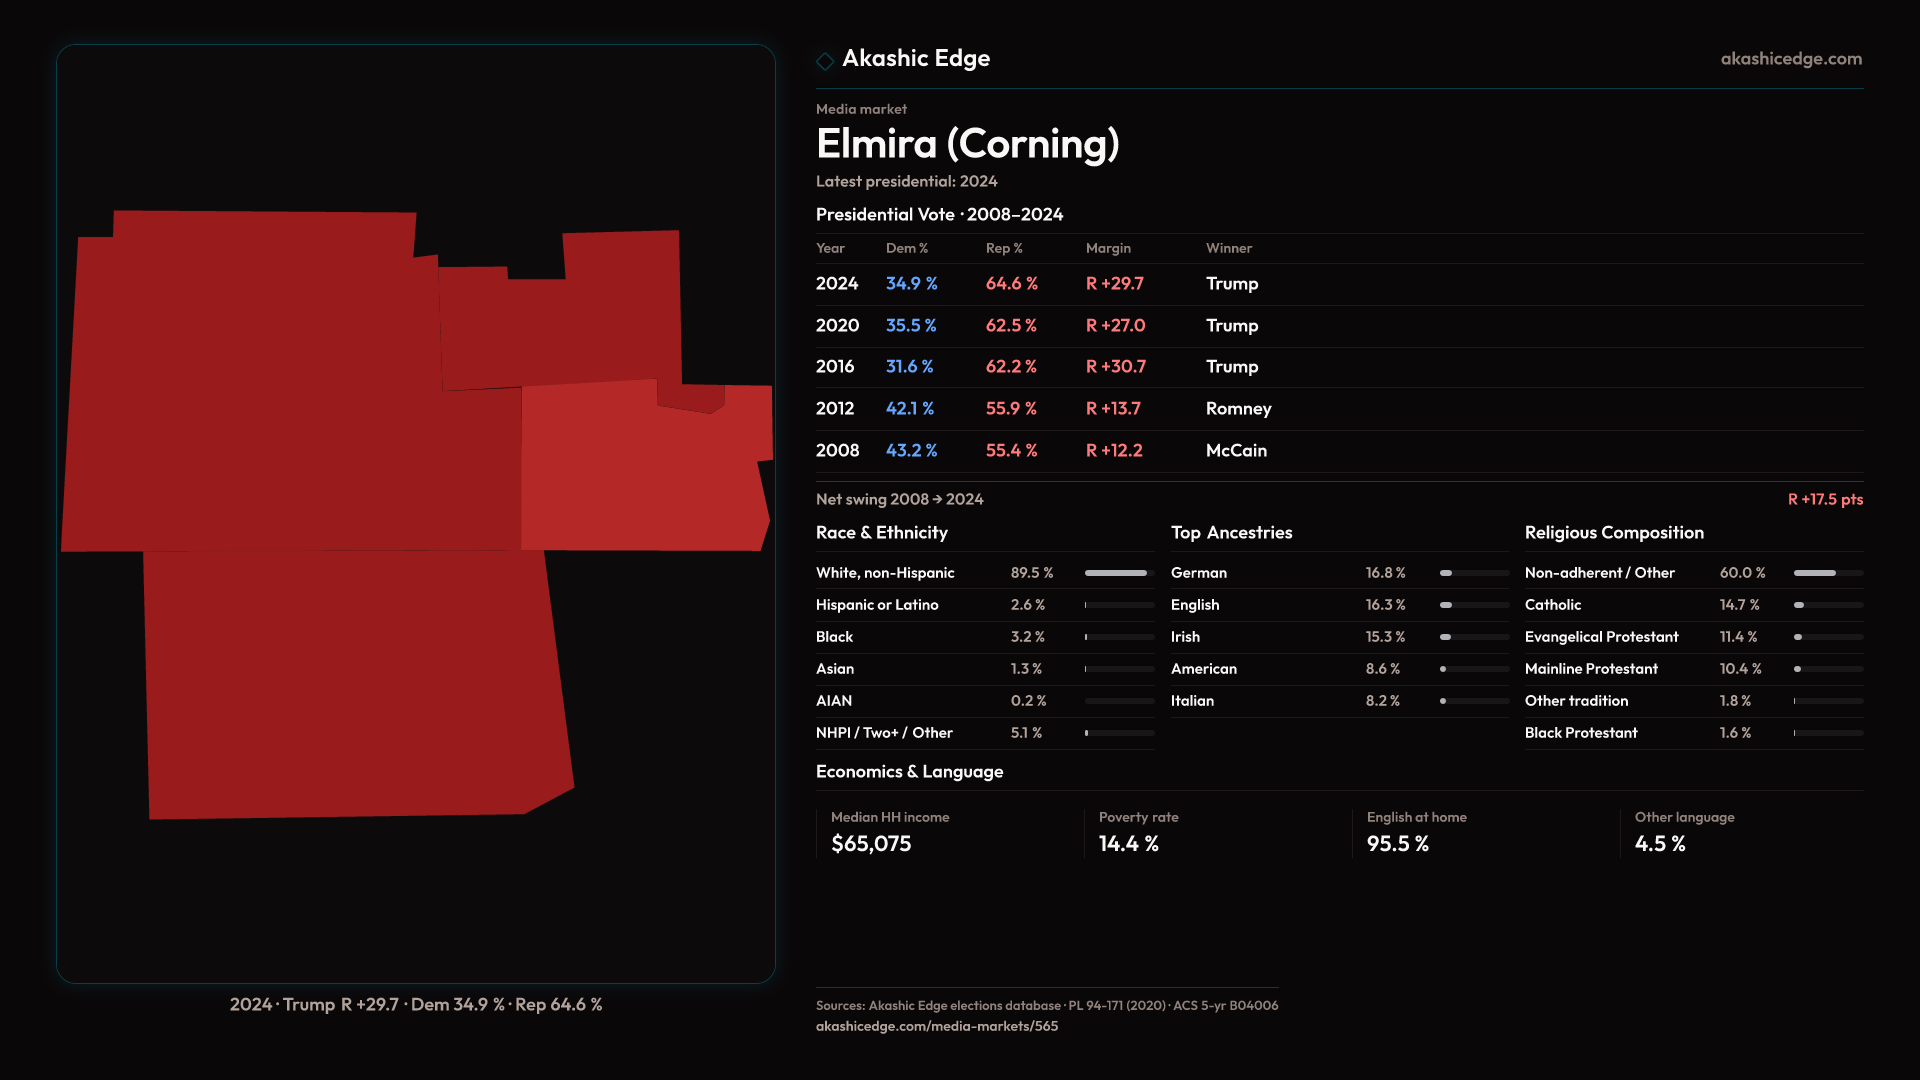Click the Poverty rate 14.4 % stat
Screen dimensions: 1920x1080
[1128, 844]
